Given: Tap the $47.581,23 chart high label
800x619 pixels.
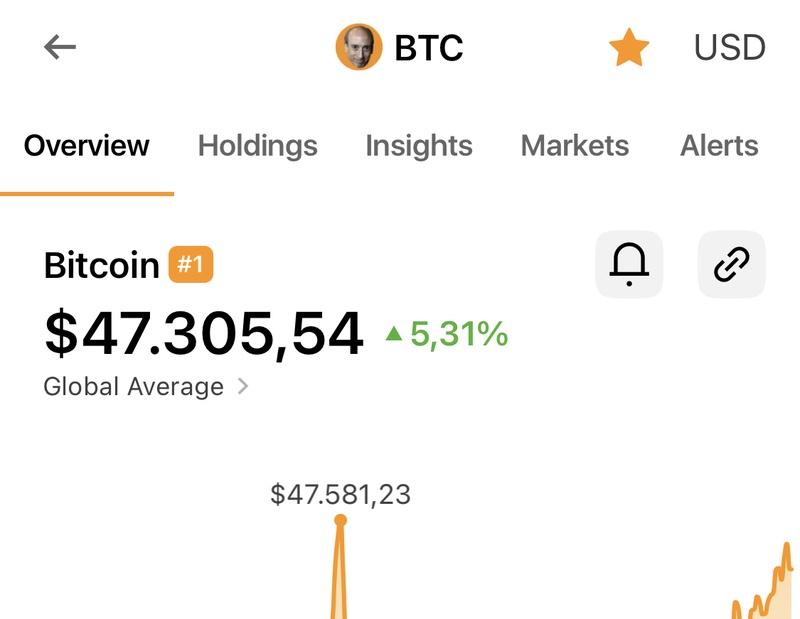Looking at the screenshot, I should tap(340, 494).
